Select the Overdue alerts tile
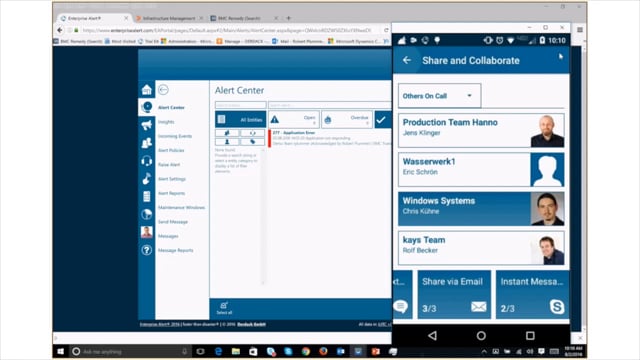This screenshot has width=640, height=360. coord(347,119)
